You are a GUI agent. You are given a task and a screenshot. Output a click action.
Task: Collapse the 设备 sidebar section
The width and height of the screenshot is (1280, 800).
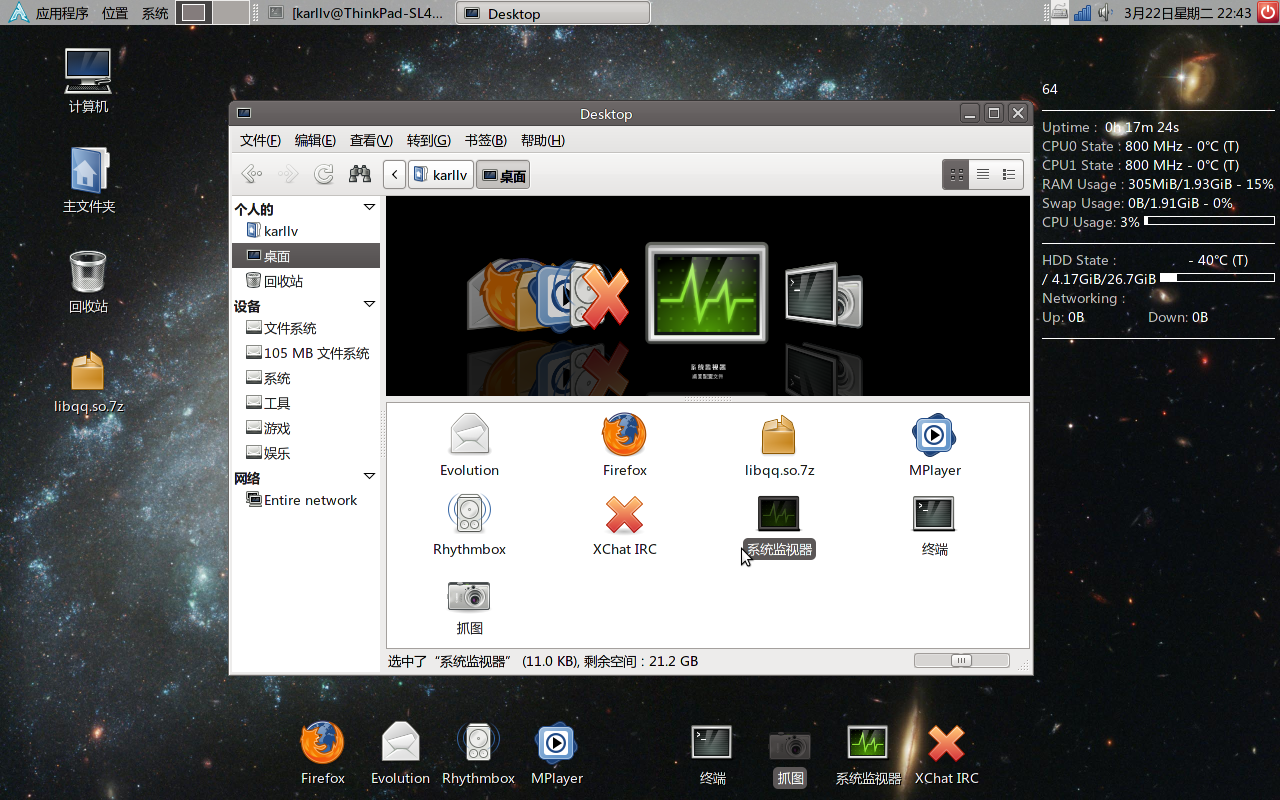tap(369, 305)
